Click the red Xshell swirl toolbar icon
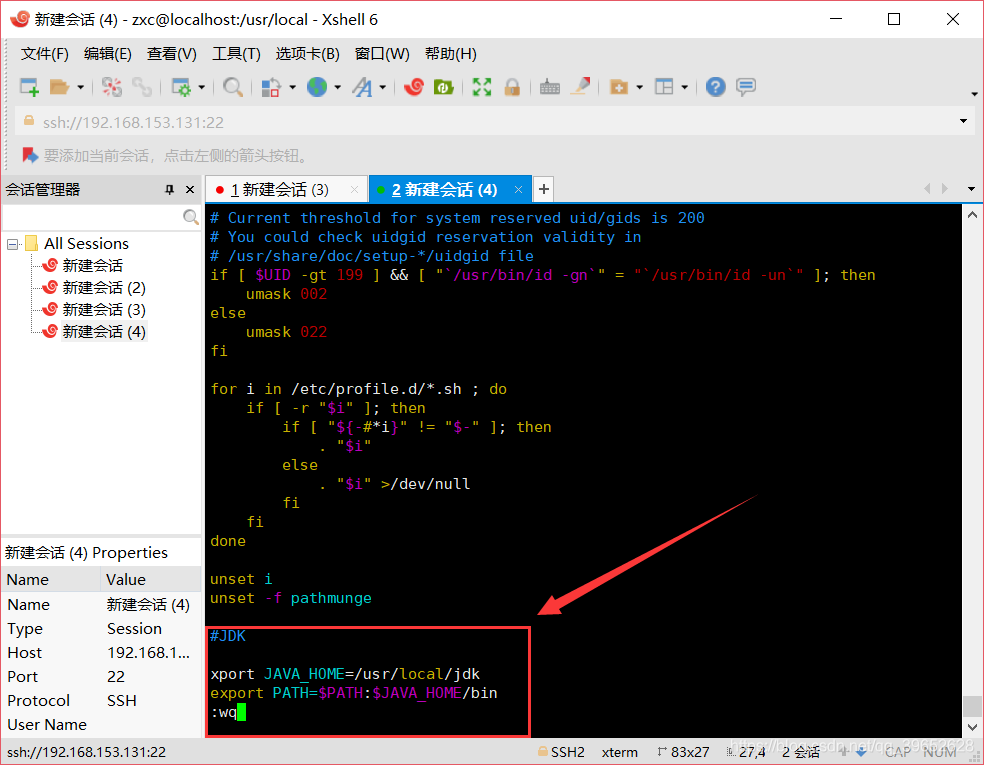984x765 pixels. pos(414,87)
